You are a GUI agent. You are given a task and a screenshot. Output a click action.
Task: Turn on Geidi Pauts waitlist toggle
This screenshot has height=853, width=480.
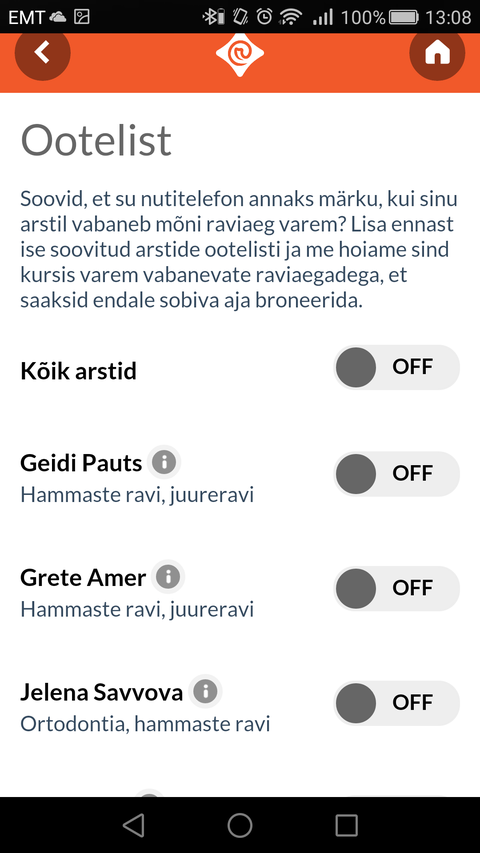[397, 474]
